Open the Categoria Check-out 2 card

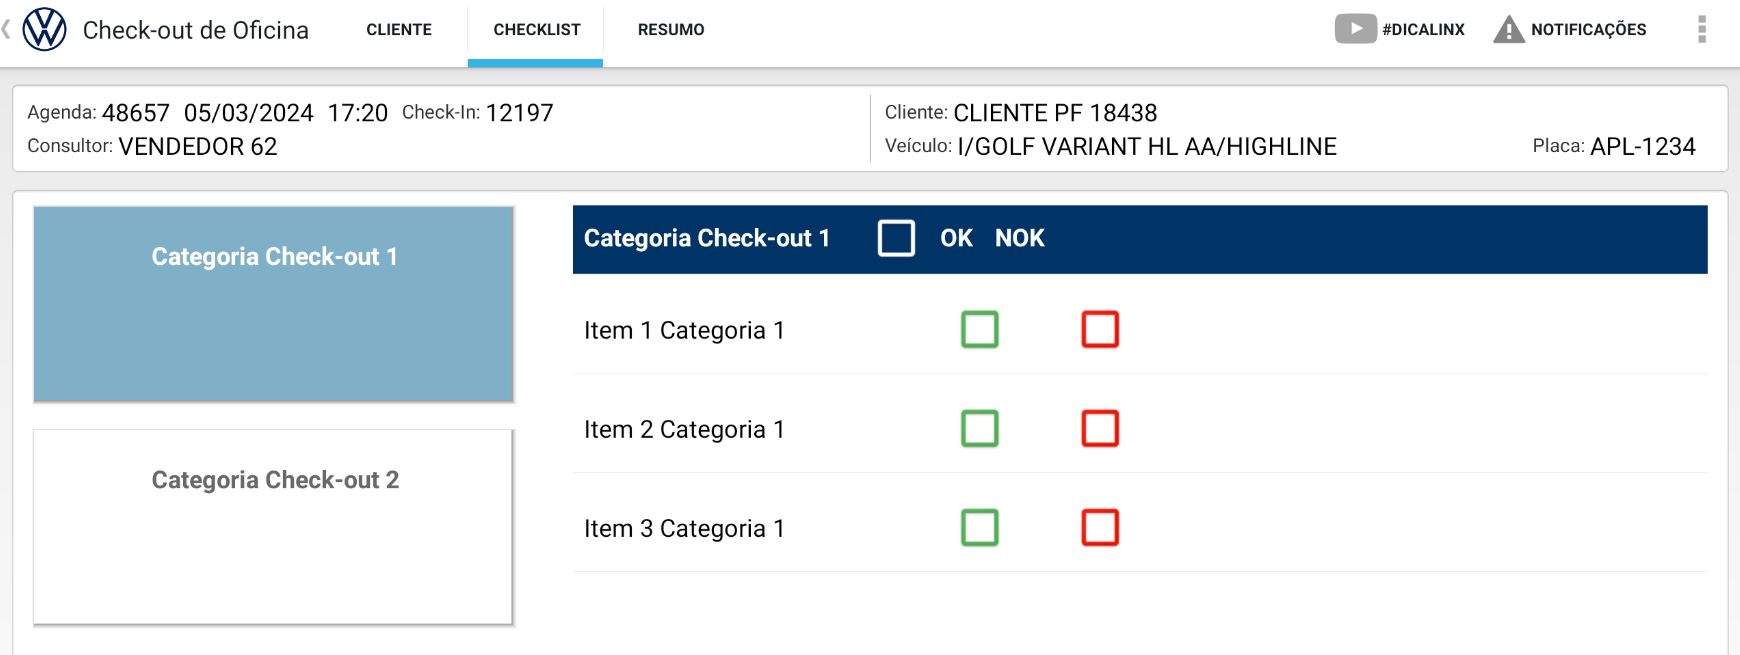coord(274,527)
